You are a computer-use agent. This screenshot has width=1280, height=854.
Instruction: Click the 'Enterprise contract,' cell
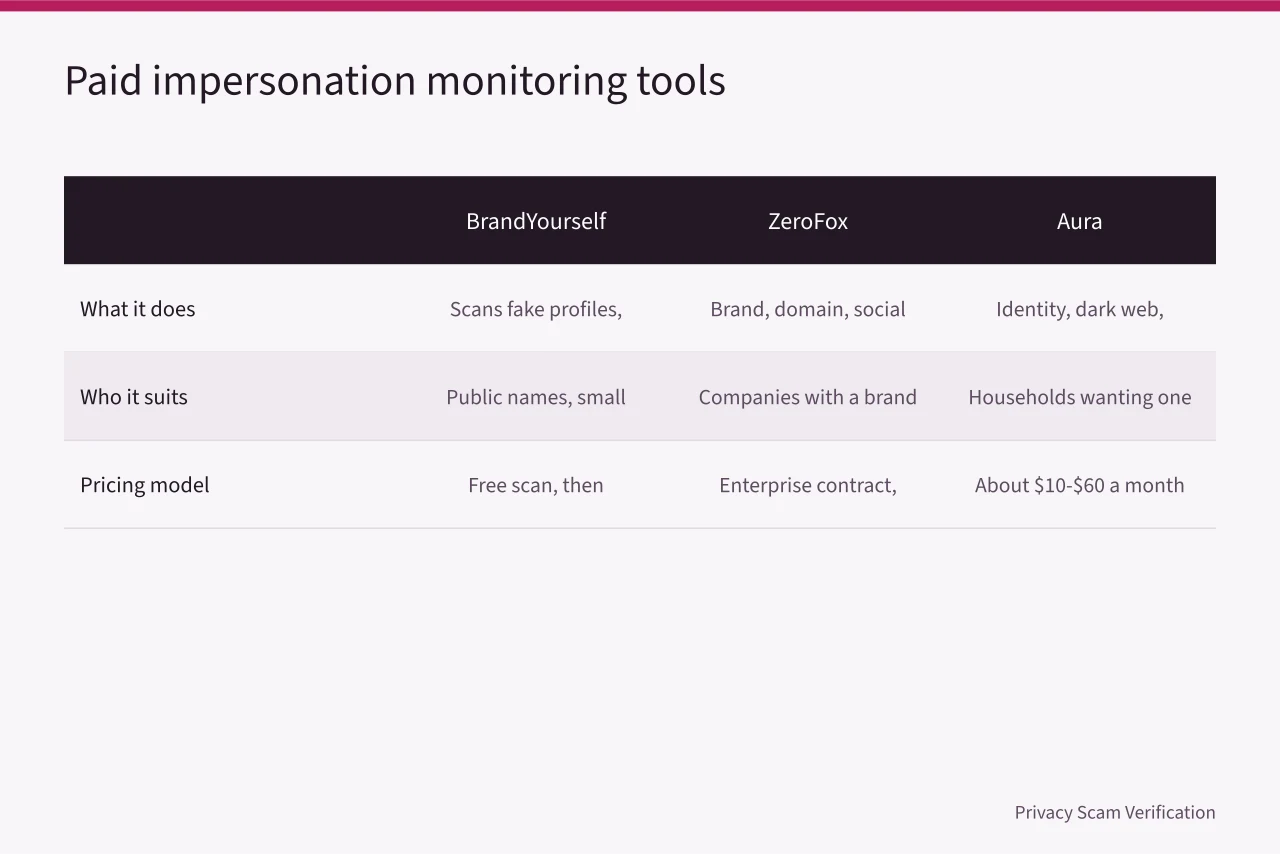coord(808,485)
